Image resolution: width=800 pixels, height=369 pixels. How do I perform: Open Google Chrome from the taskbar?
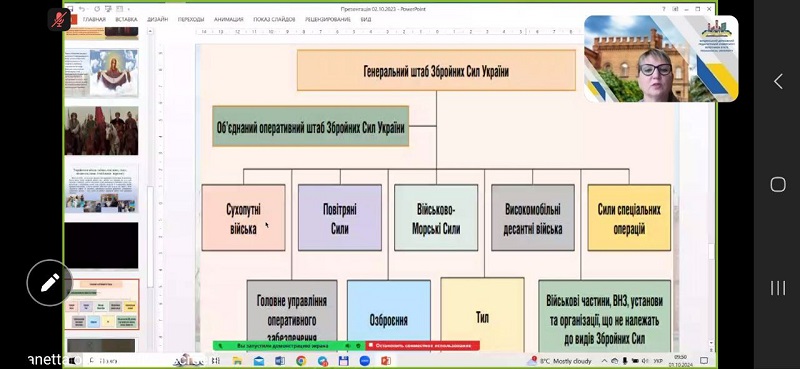(301, 361)
